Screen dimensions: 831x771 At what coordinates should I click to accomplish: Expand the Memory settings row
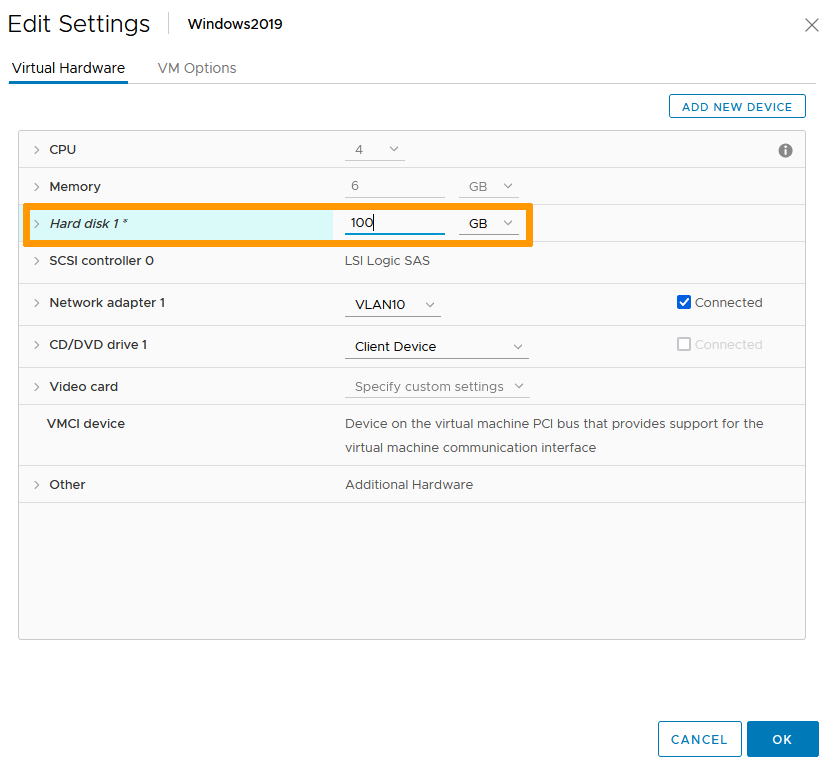click(x=37, y=187)
